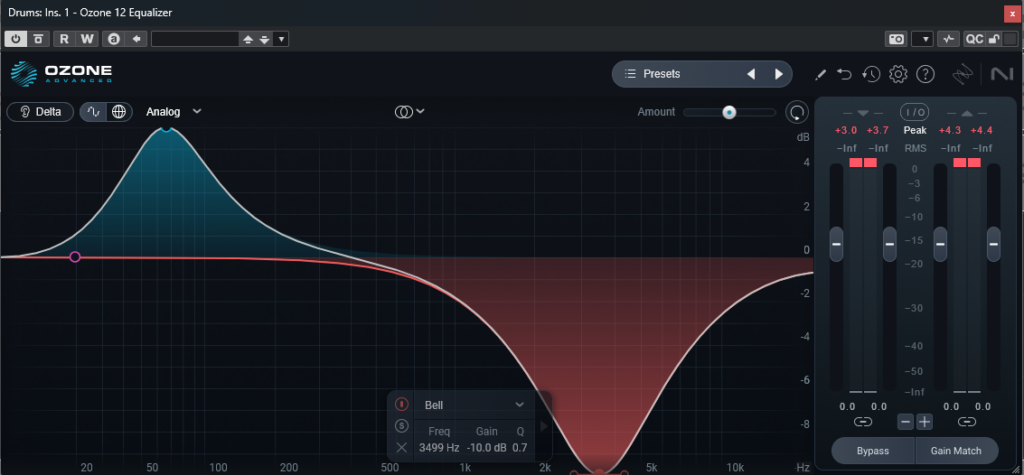The height and width of the screenshot is (475, 1024).
Task: Remove the band with X icon
Action: click(x=402, y=448)
